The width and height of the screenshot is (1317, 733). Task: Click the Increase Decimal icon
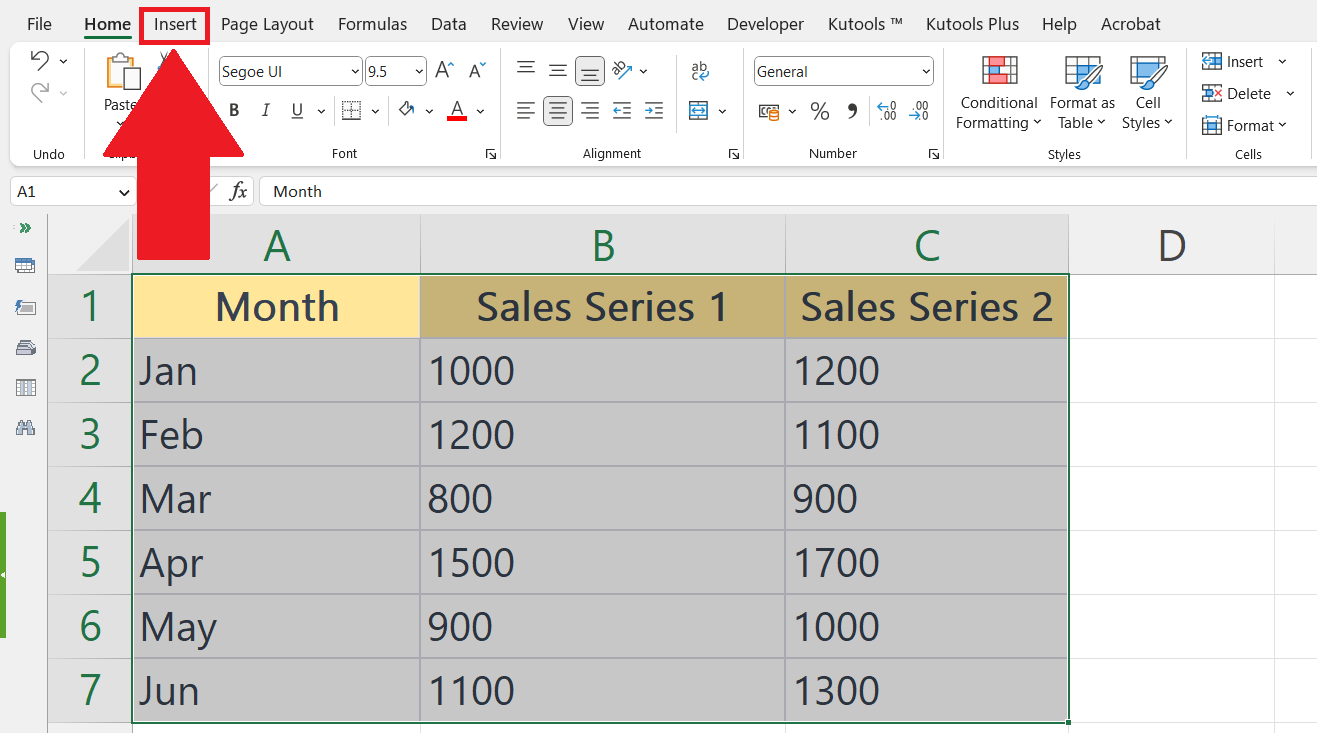(886, 111)
